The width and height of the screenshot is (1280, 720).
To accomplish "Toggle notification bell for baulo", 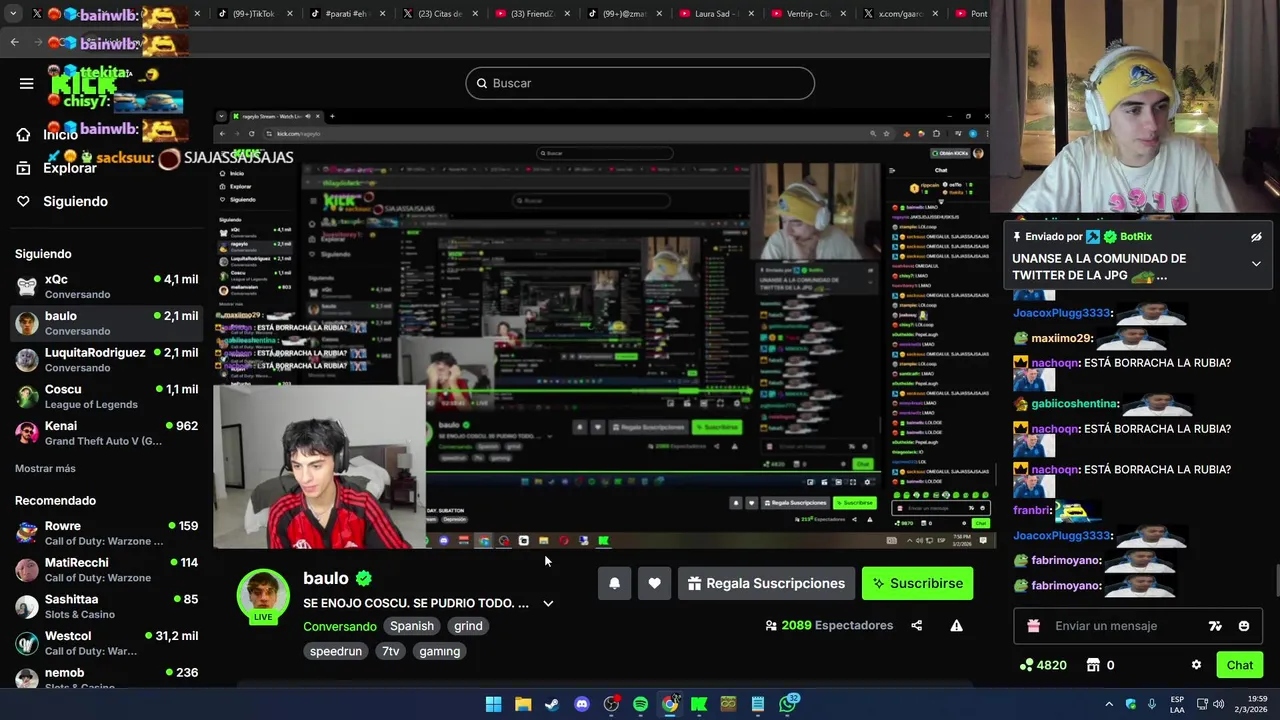I will pyautogui.click(x=615, y=584).
